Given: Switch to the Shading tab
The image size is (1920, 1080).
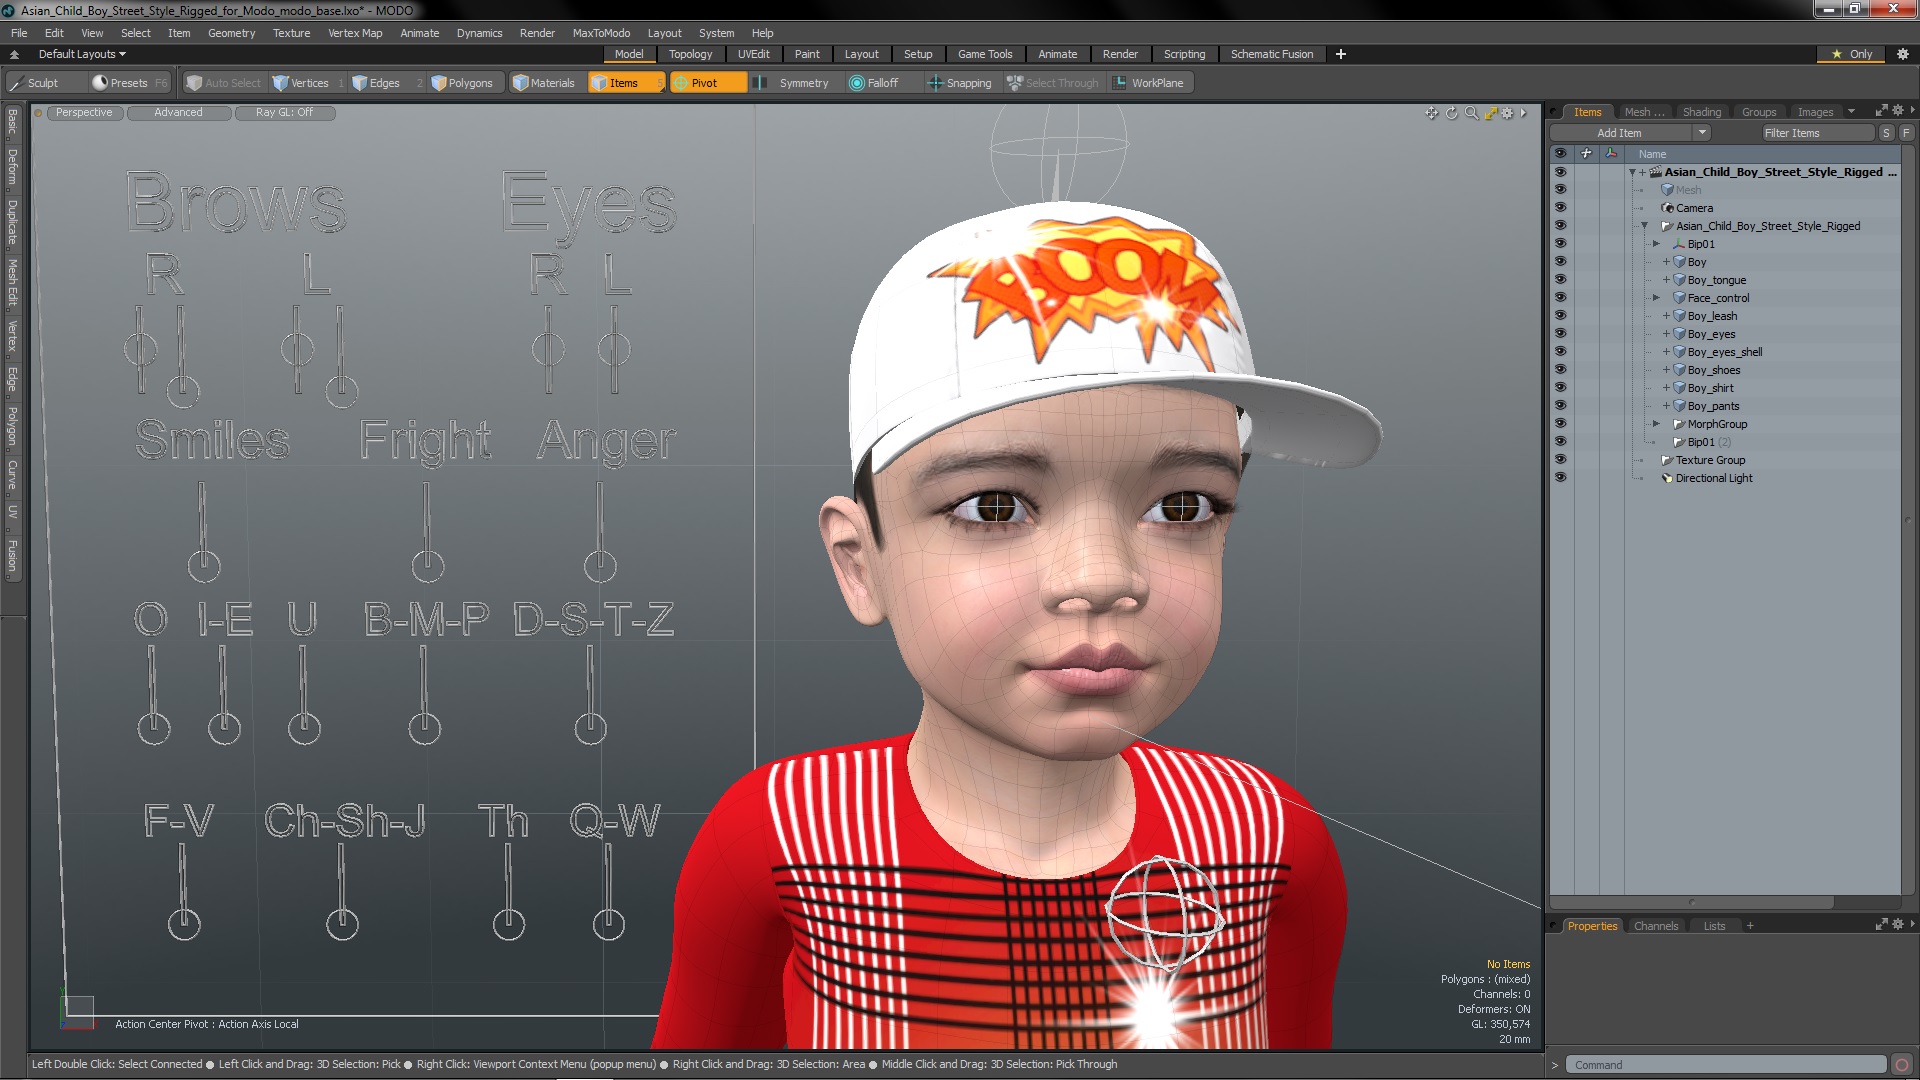Looking at the screenshot, I should coord(1701,112).
